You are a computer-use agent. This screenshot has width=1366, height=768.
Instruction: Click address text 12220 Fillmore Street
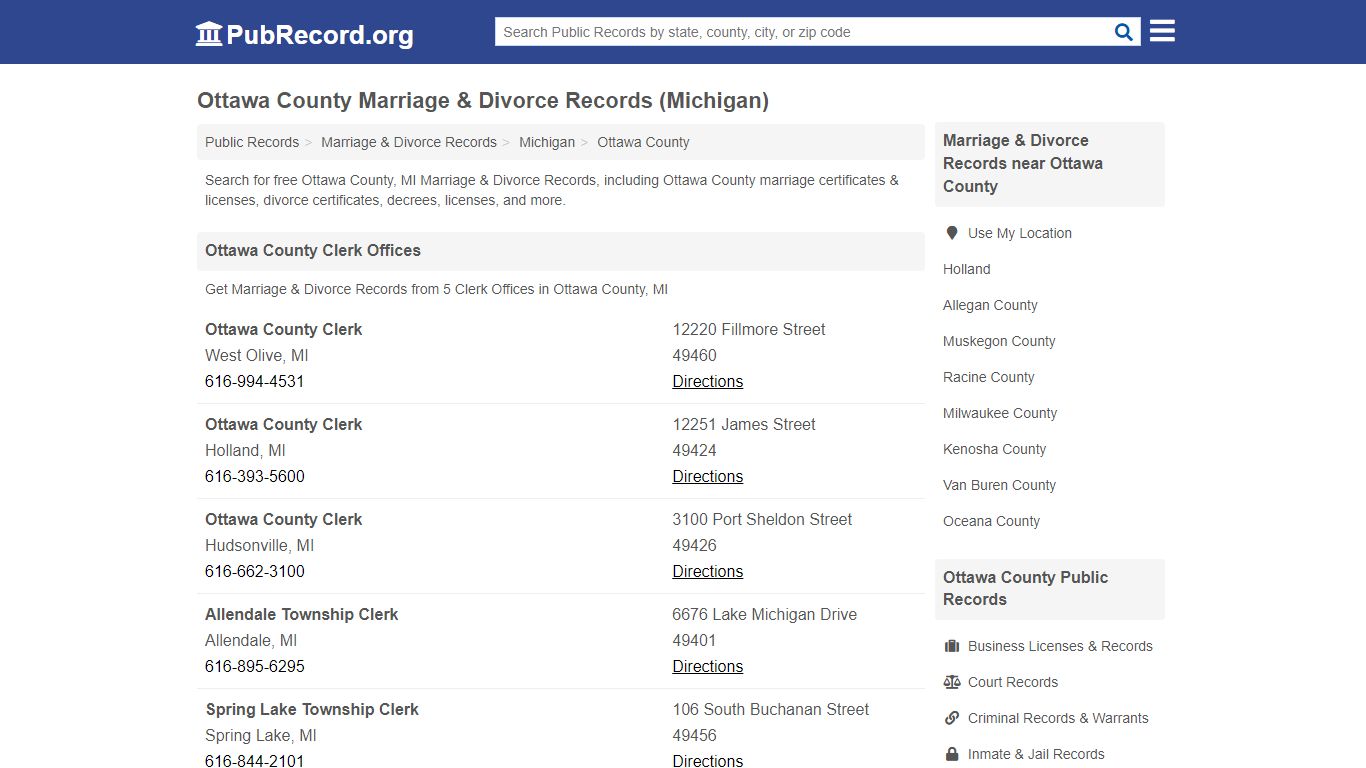point(749,329)
